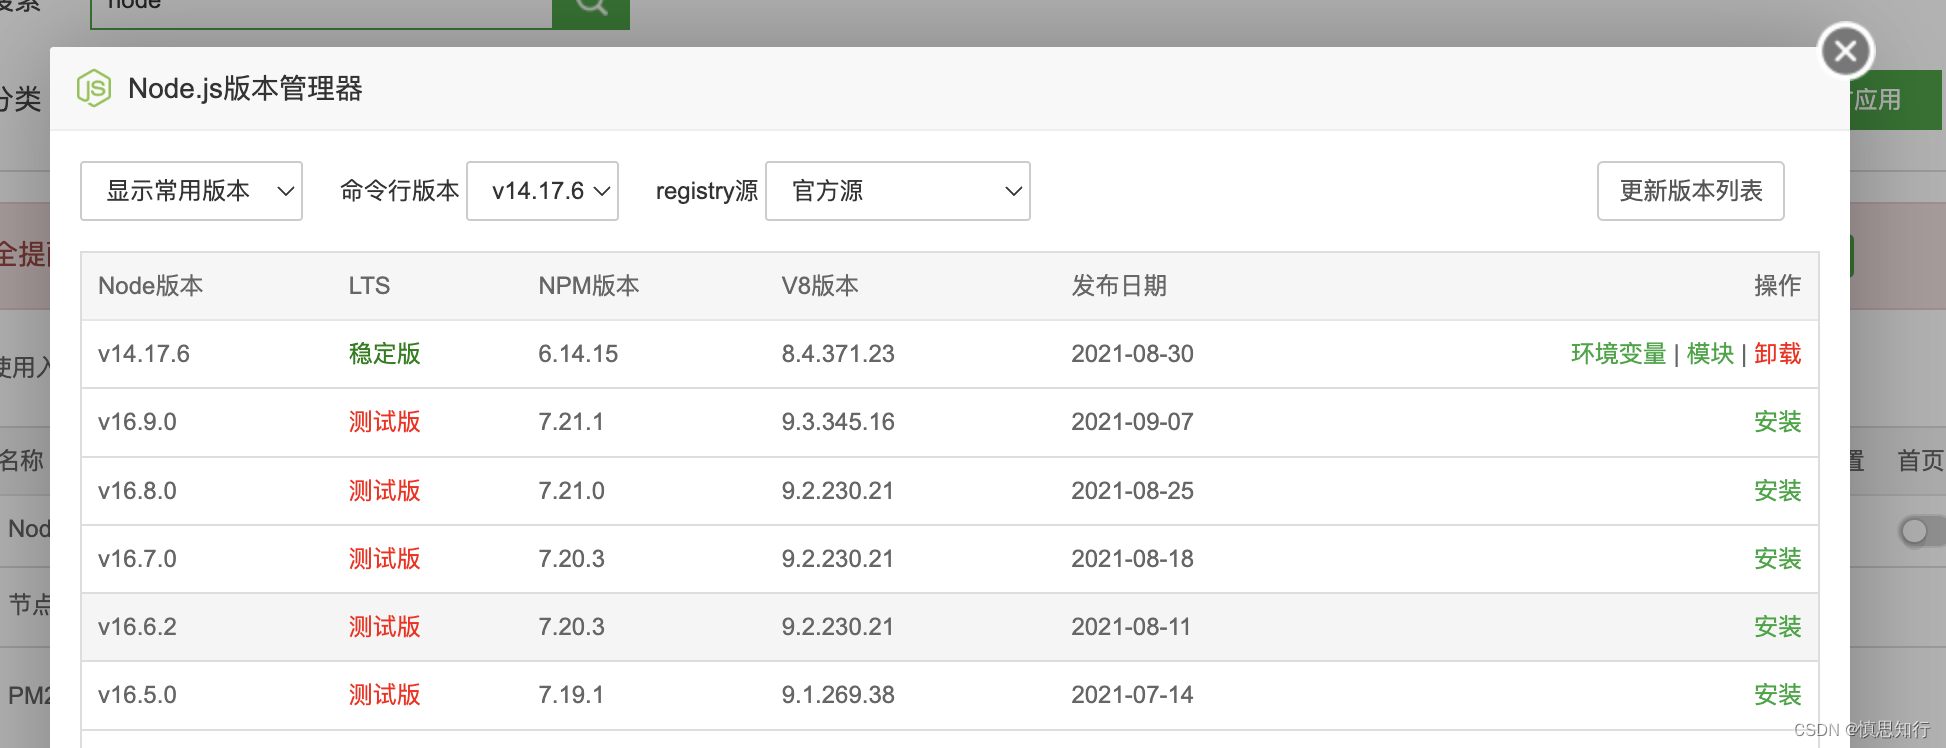
Task: Select the v16.8.0 version cell
Action: coord(137,491)
